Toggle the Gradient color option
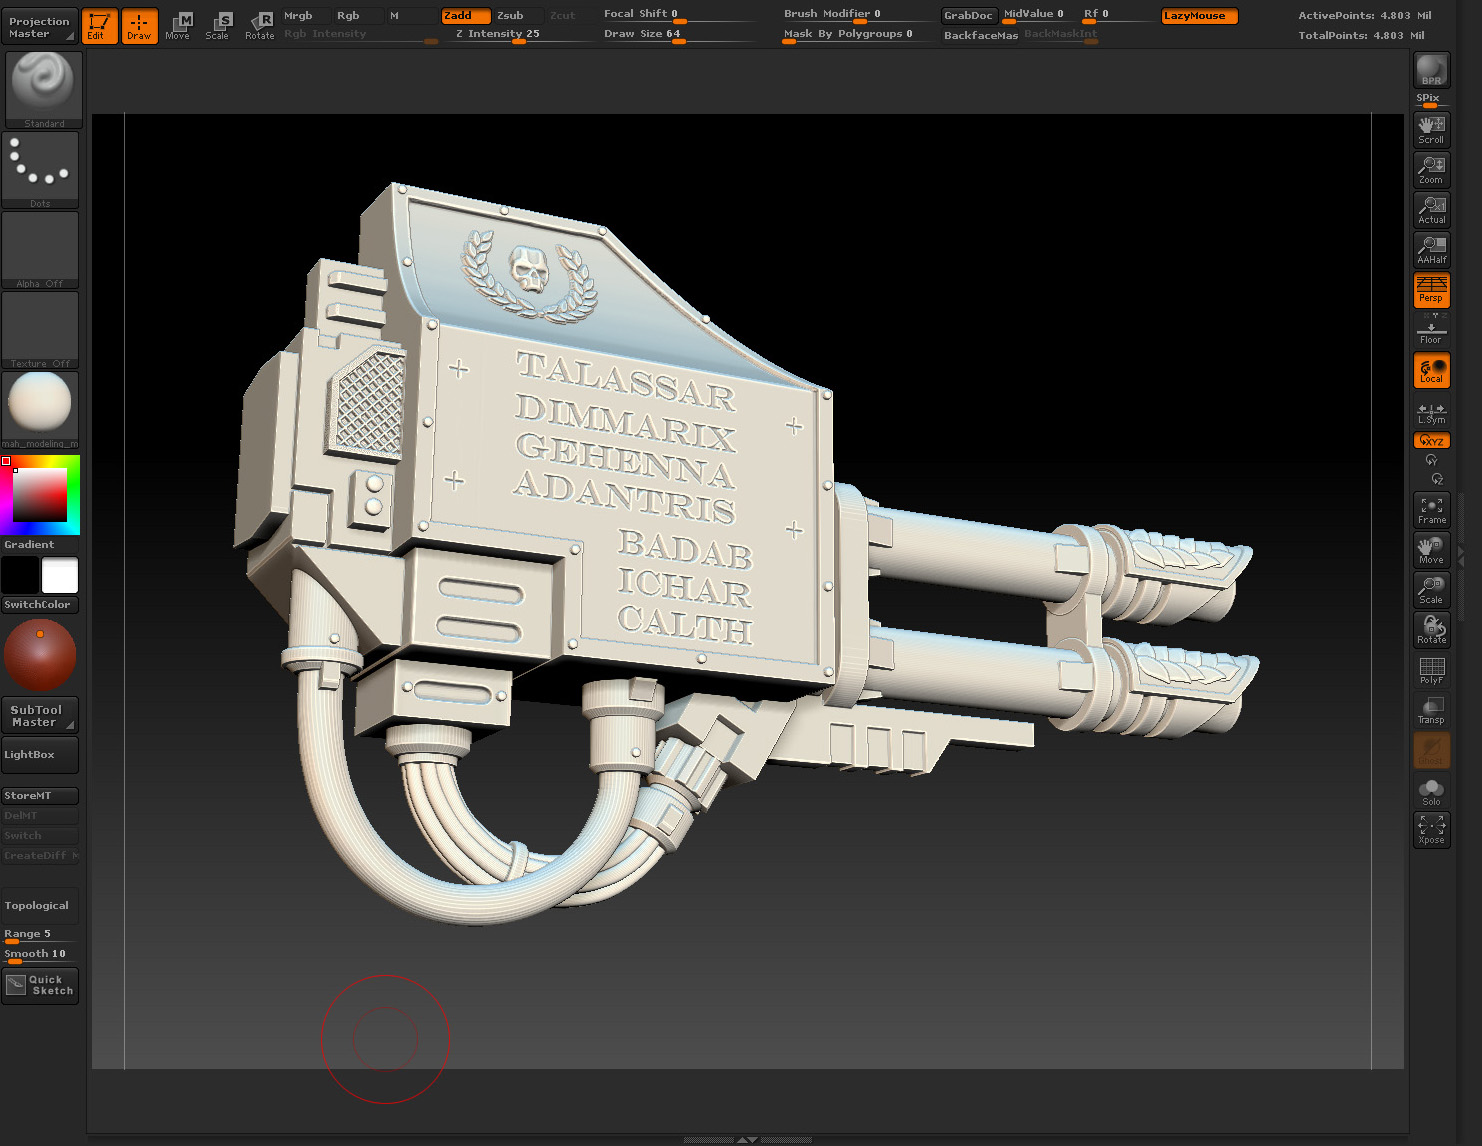The width and height of the screenshot is (1482, 1146). pyautogui.click(x=40, y=545)
